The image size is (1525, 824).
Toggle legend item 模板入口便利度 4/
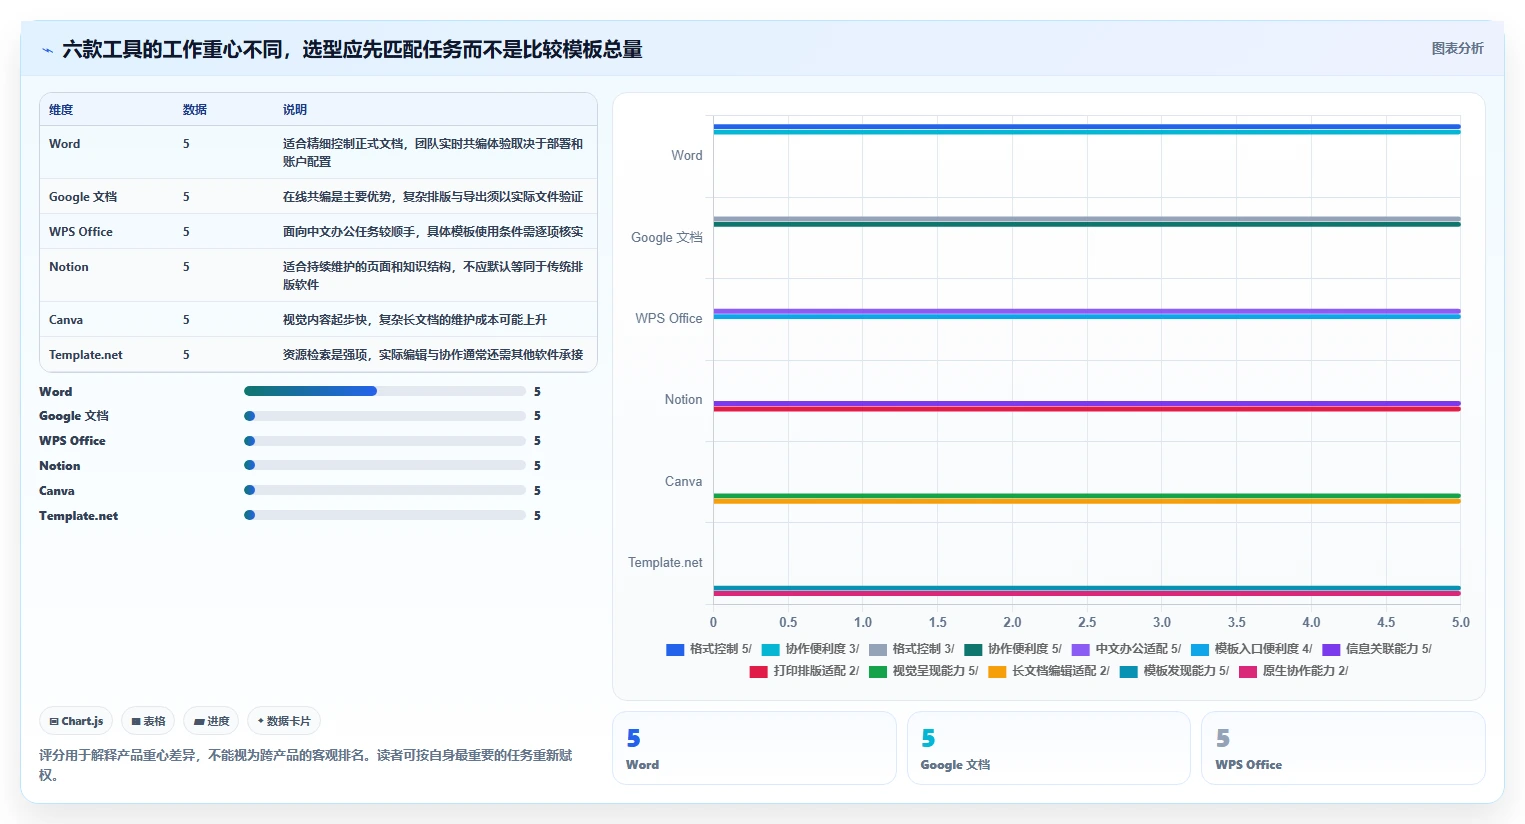[1251, 649]
